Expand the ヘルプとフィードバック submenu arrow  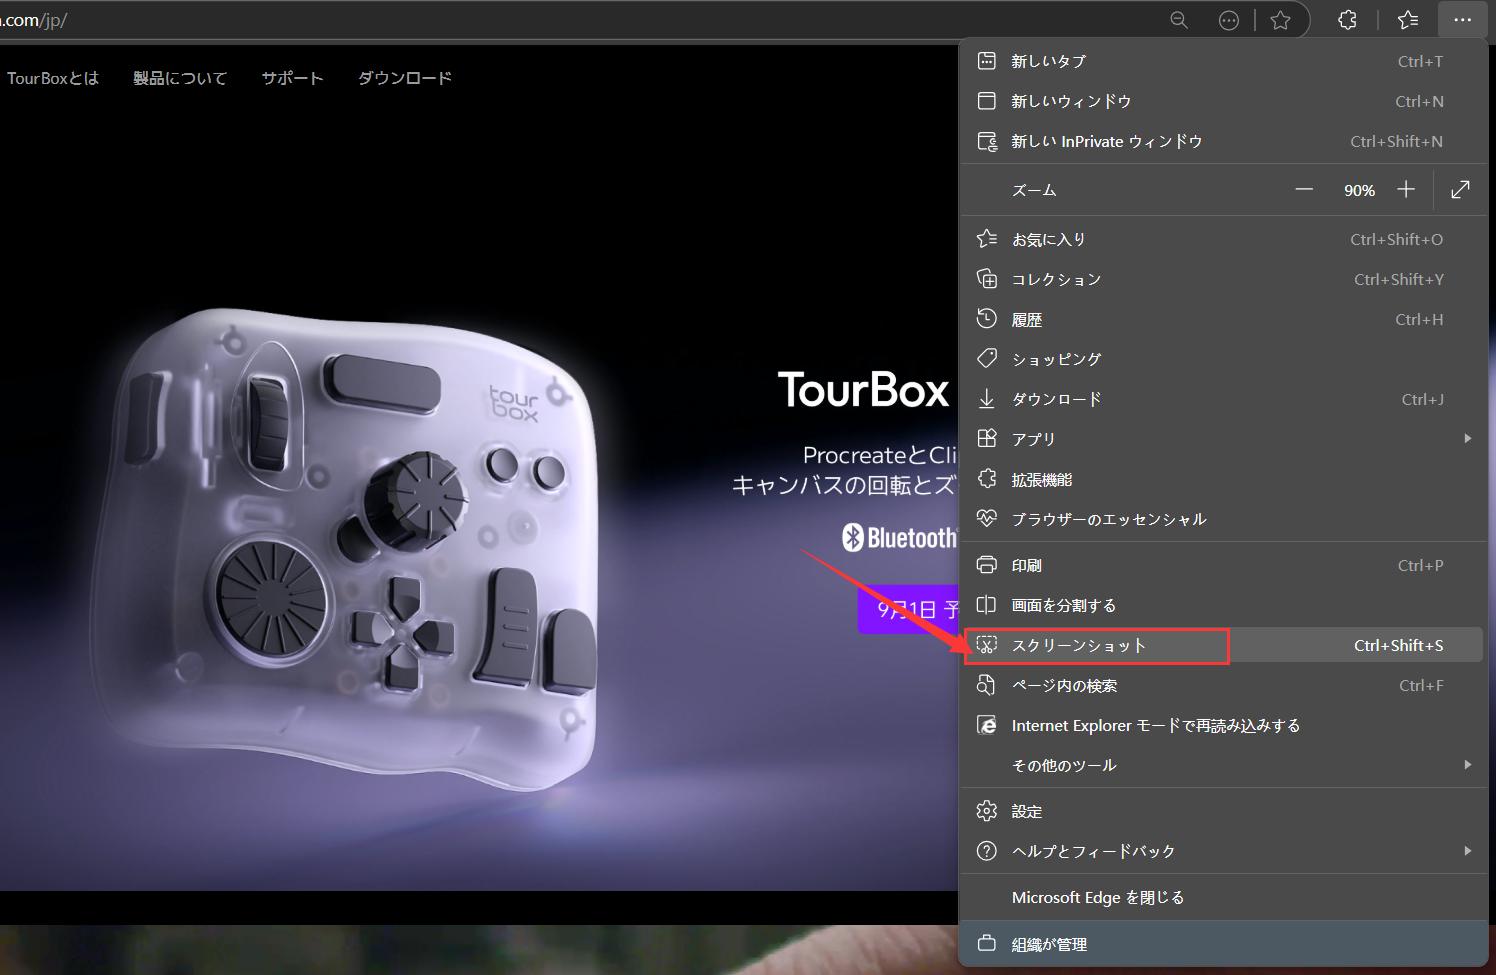[1467, 850]
